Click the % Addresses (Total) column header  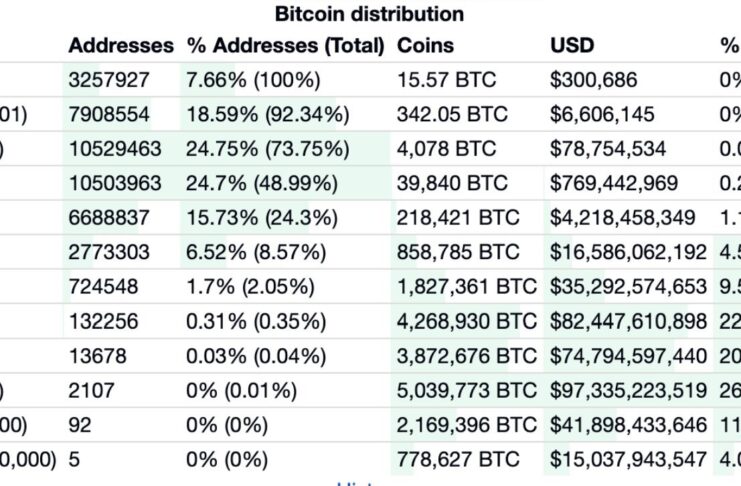click(285, 46)
